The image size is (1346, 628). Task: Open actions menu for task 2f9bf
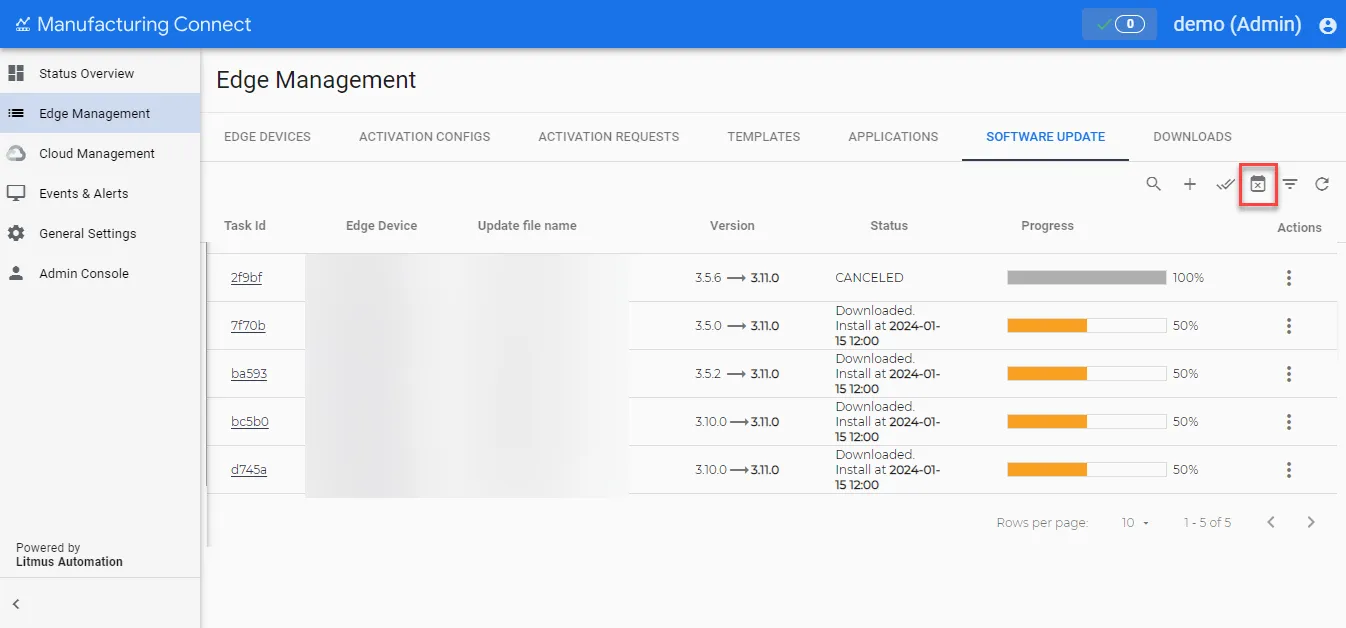point(1289,278)
